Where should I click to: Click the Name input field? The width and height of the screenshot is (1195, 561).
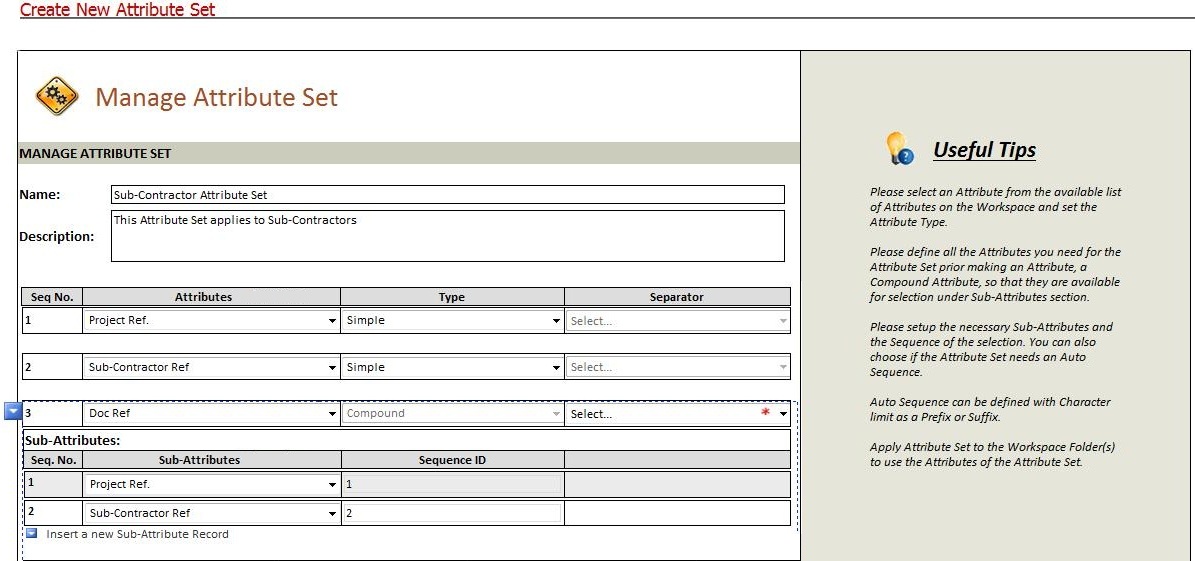tap(447, 195)
